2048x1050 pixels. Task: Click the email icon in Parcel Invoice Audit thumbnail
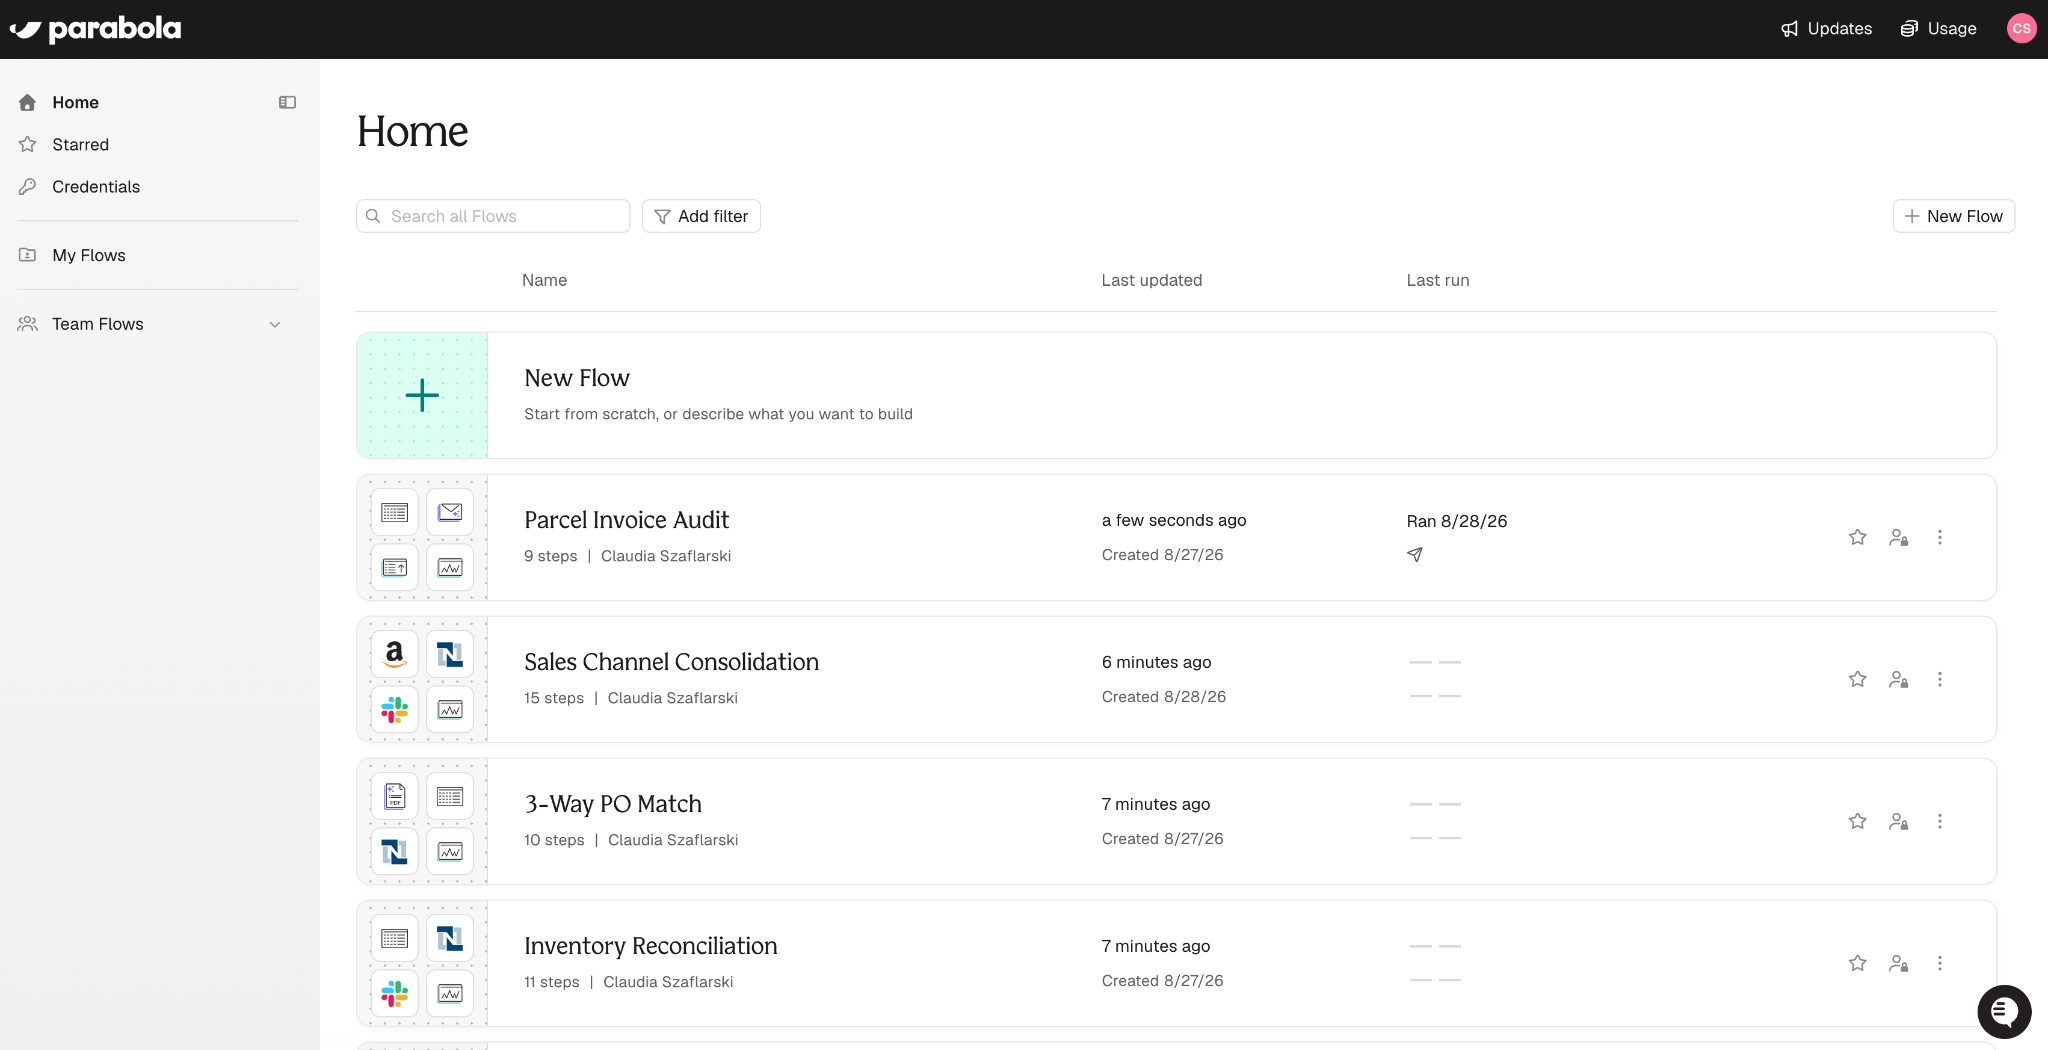[450, 512]
